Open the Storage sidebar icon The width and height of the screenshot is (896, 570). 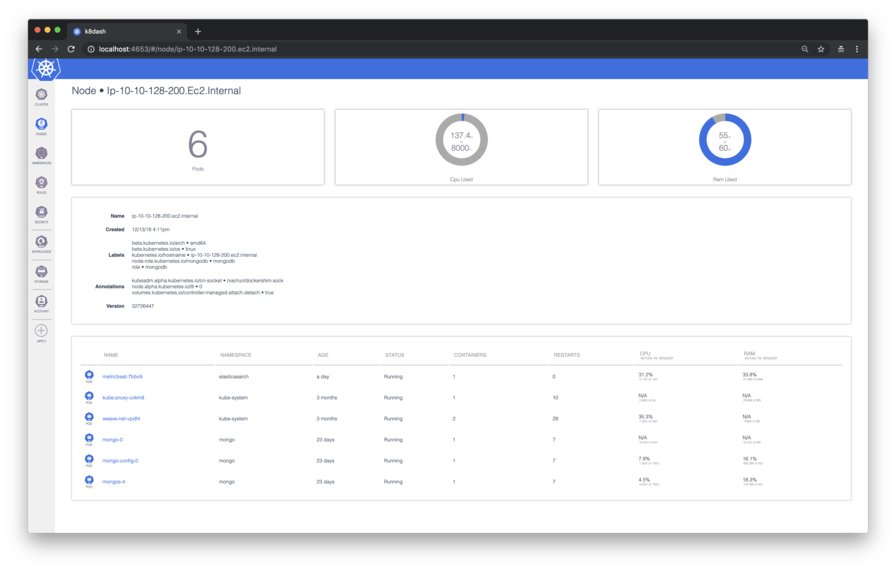[41, 273]
